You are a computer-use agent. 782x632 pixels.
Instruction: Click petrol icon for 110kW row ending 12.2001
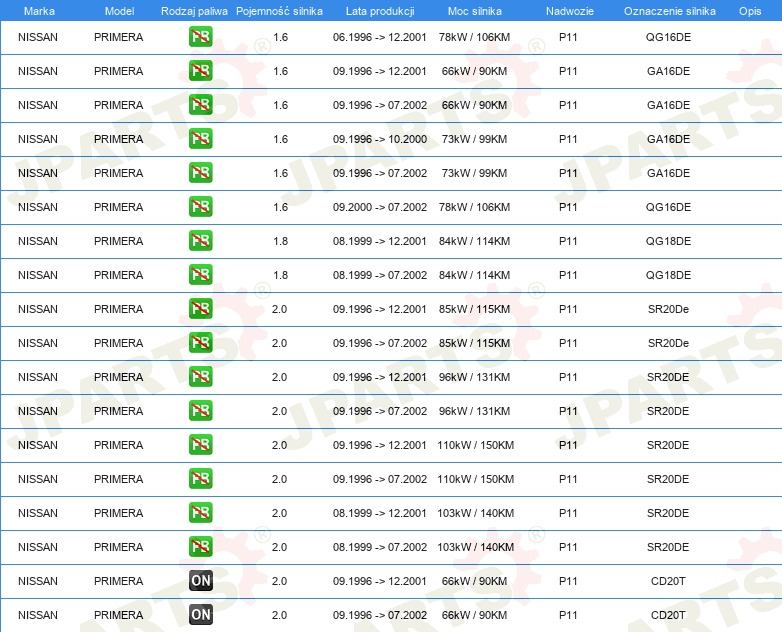200,444
